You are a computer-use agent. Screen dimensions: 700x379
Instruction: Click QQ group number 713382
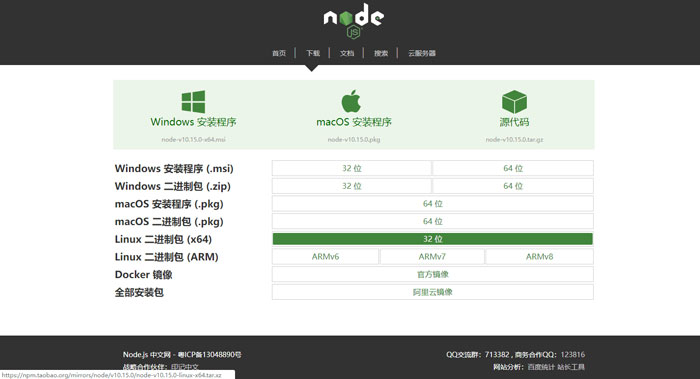pos(497,354)
